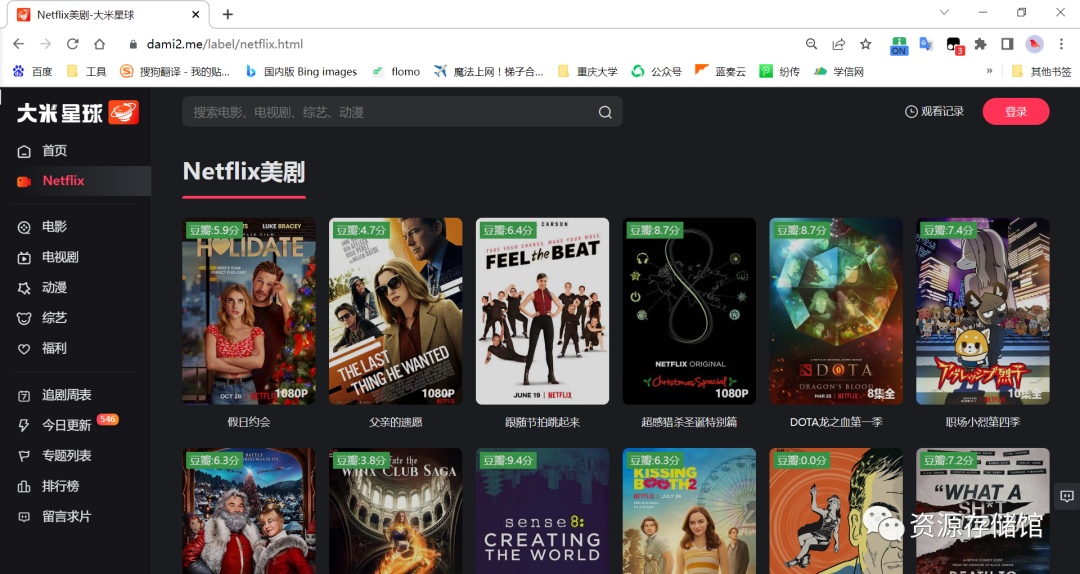Open 观看记录 watch history

(x=934, y=111)
